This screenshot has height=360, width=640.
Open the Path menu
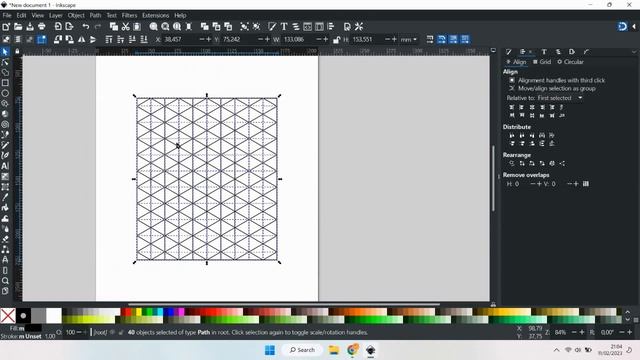[95, 16]
